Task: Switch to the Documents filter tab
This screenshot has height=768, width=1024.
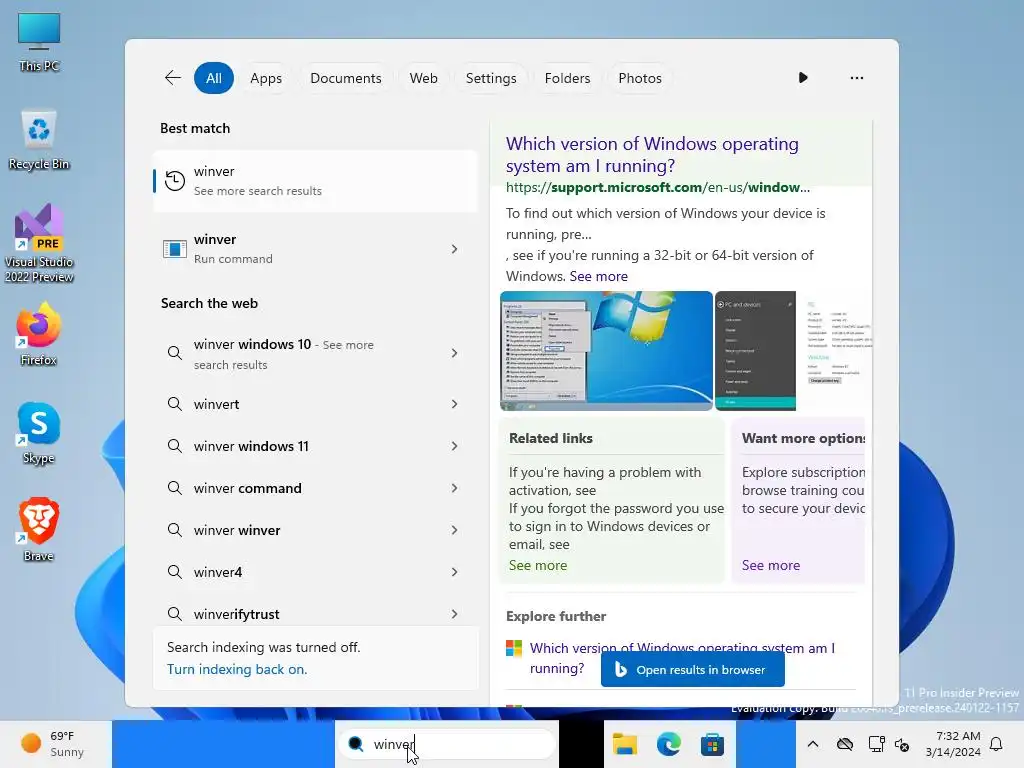Action: coord(345,78)
